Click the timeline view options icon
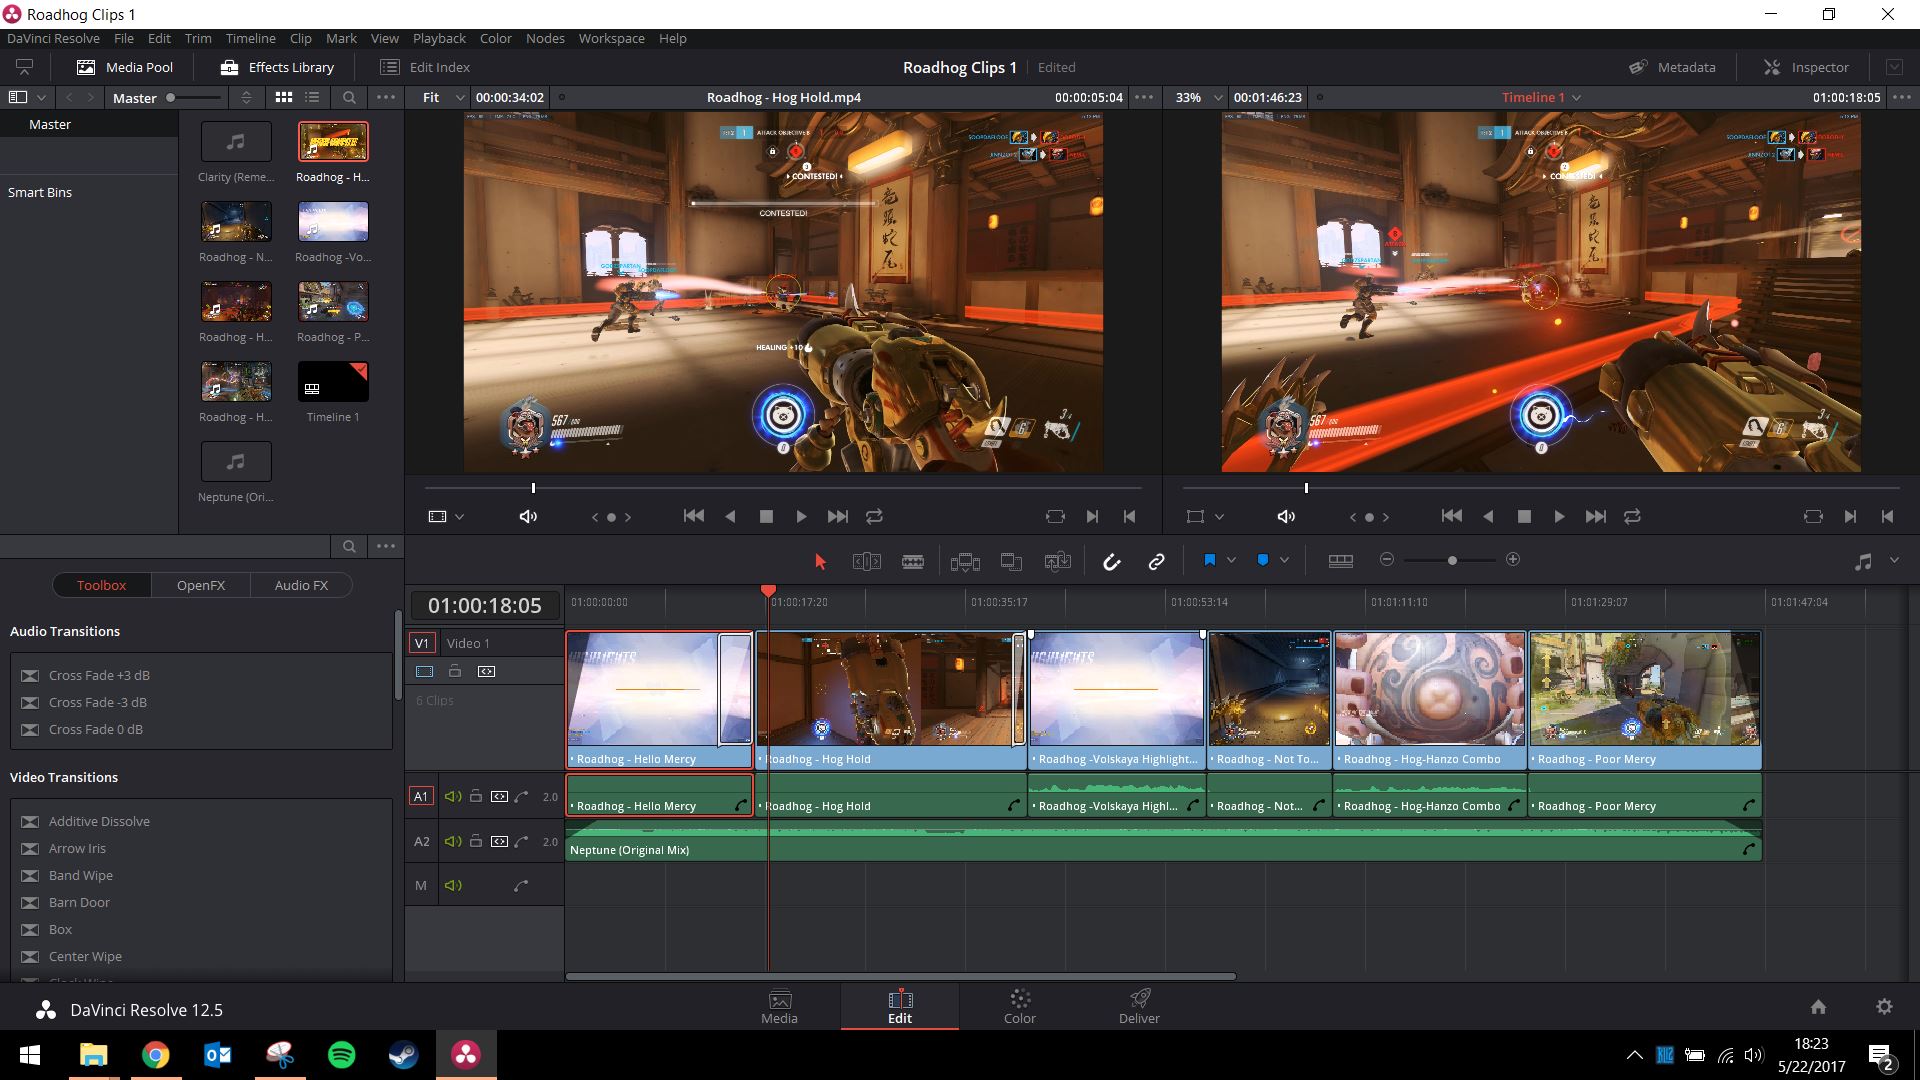Viewport: 1920px width, 1080px height. click(1340, 561)
